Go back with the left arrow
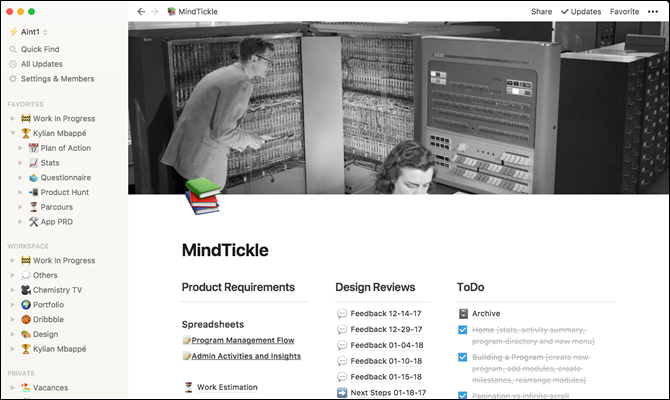Viewport: 670px width, 400px height. click(141, 12)
